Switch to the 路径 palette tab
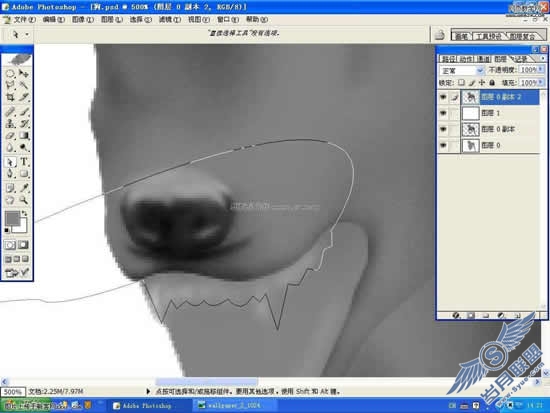550x413 pixels. (448, 59)
